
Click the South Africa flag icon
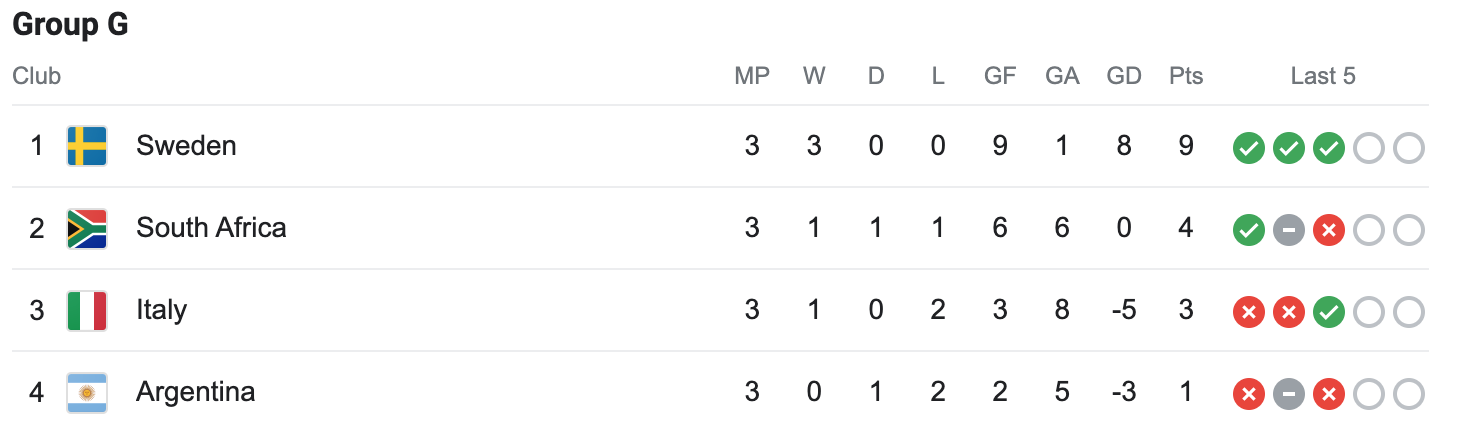coord(87,228)
